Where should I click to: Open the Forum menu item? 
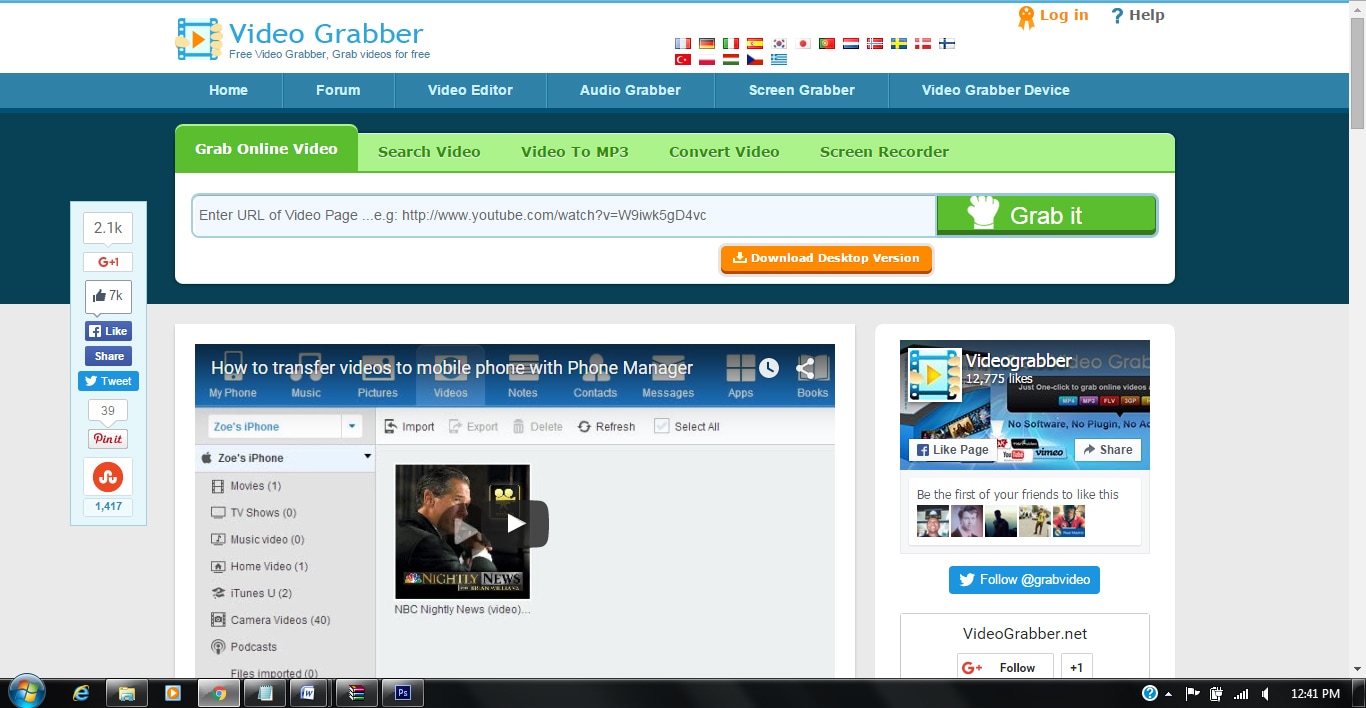point(338,90)
